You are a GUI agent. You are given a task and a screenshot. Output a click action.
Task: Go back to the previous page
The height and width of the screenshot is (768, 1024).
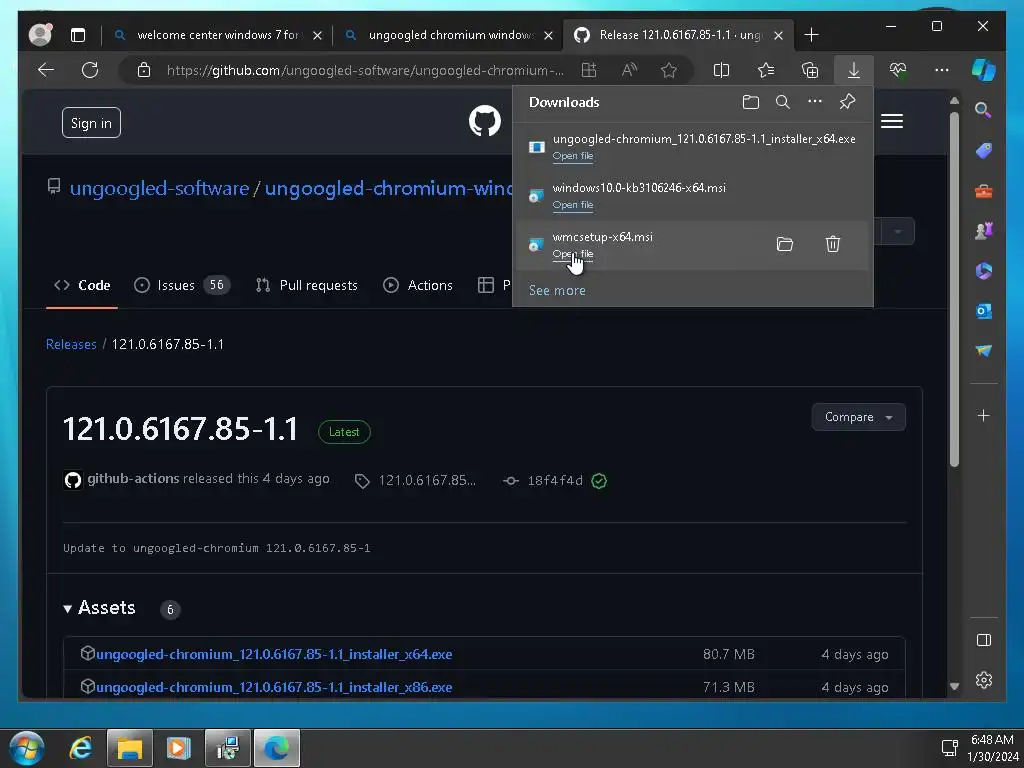click(x=46, y=70)
